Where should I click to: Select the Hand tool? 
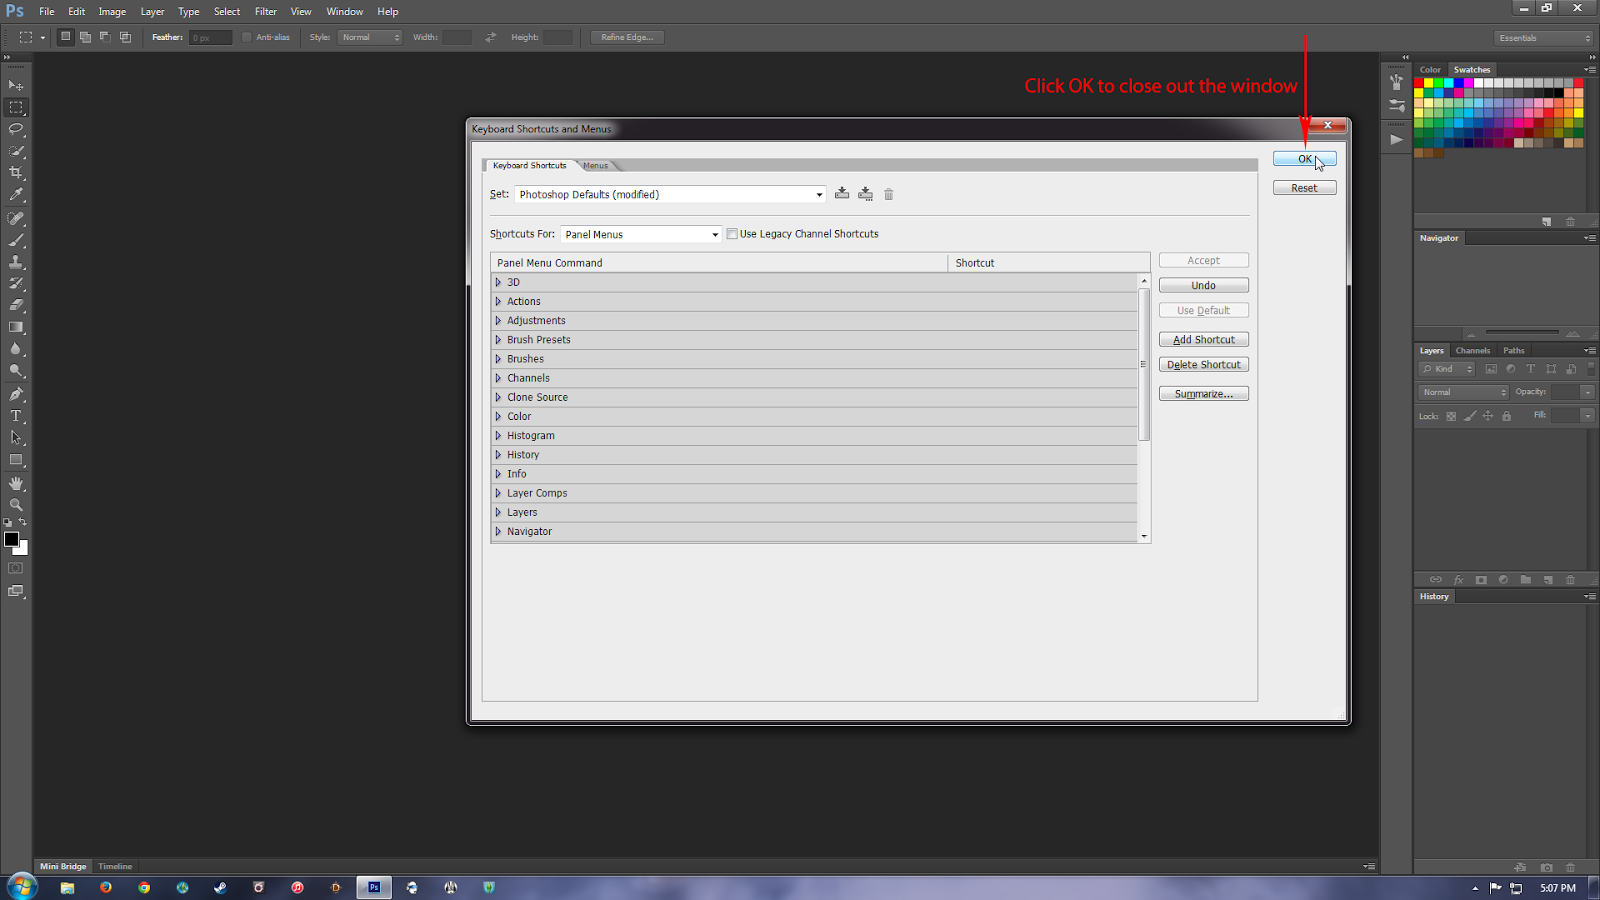[16, 483]
